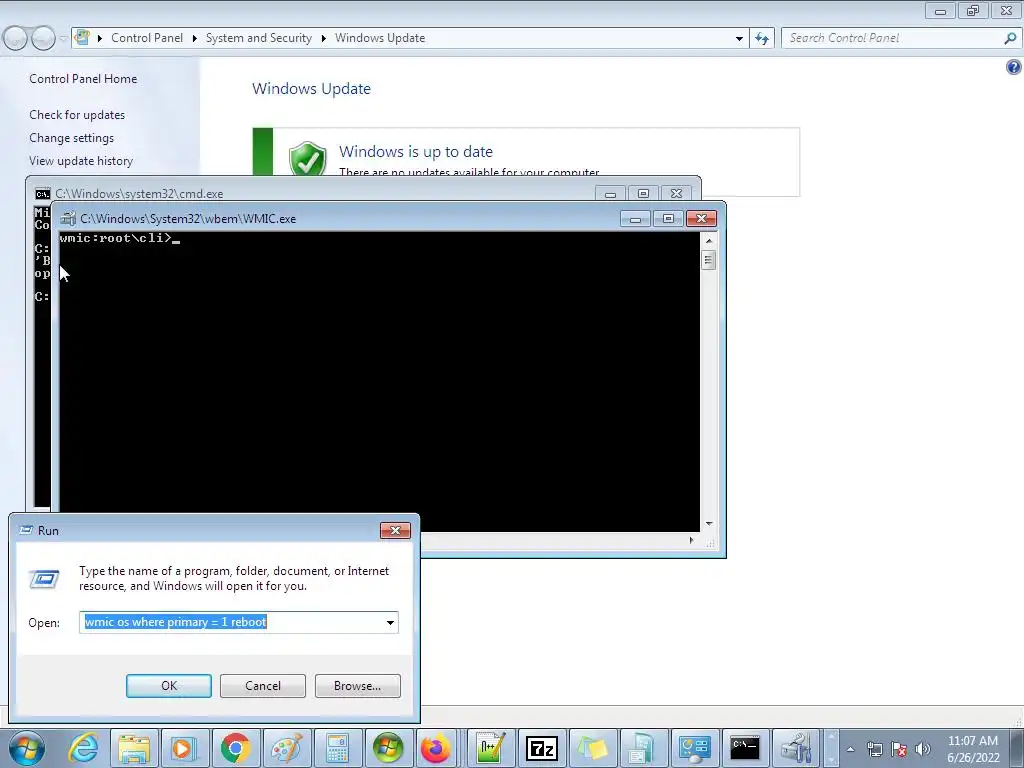Open the Action Center flag icon
Screen dimensions: 1024x768
[899, 749]
